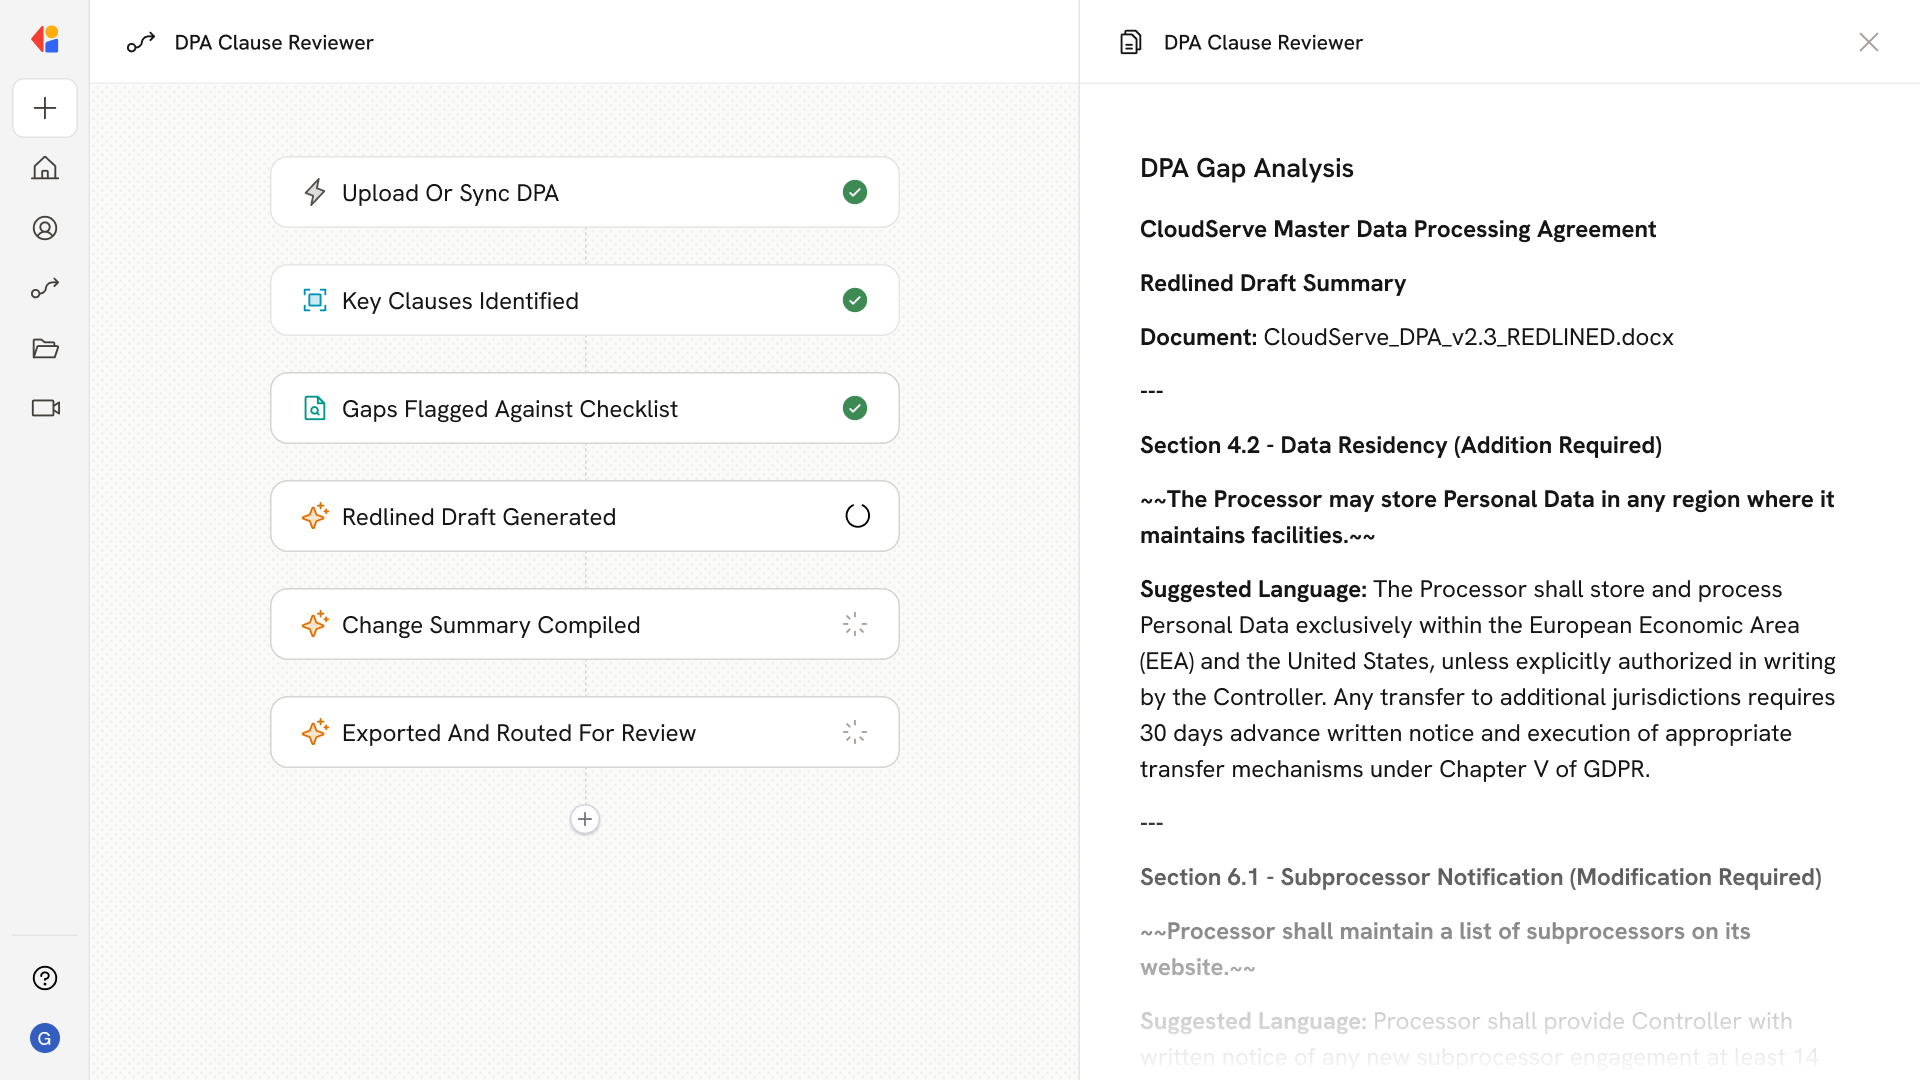Click the app logo at top left
Screen dimensions: 1920x1080
(x=45, y=40)
